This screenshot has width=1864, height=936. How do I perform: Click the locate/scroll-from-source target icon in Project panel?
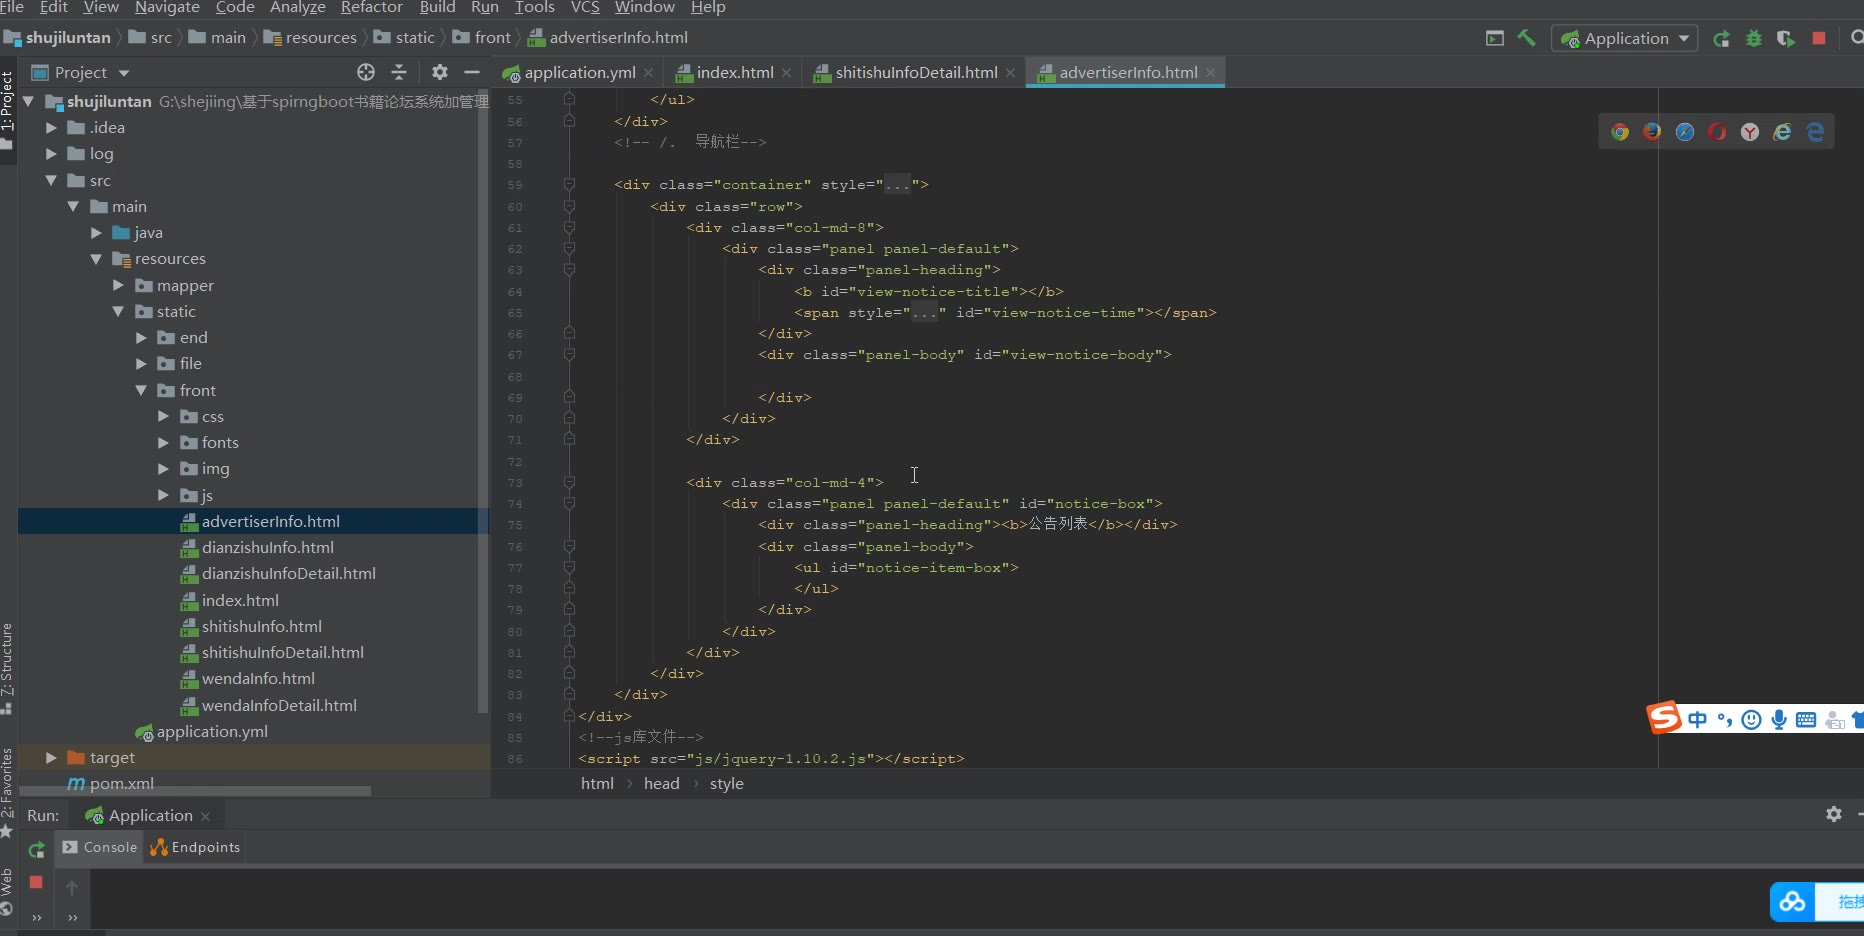click(x=366, y=72)
